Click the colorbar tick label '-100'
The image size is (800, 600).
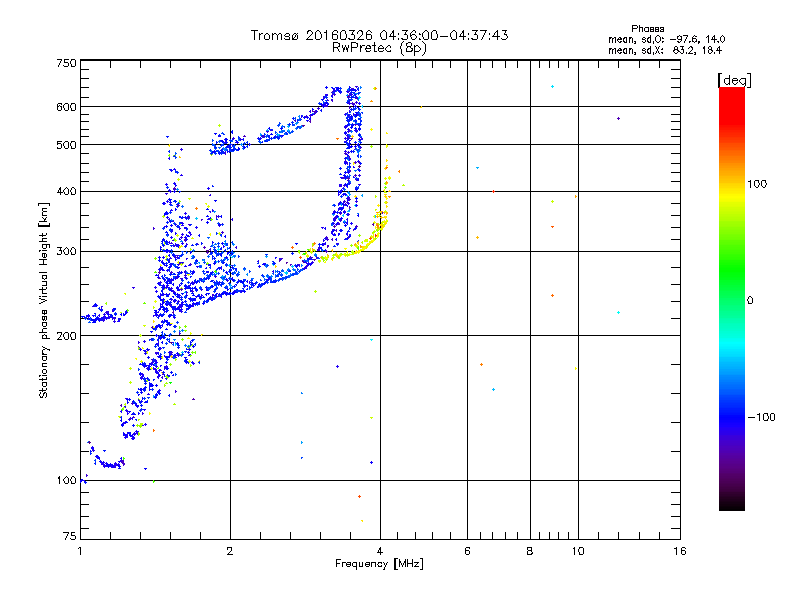click(x=762, y=417)
